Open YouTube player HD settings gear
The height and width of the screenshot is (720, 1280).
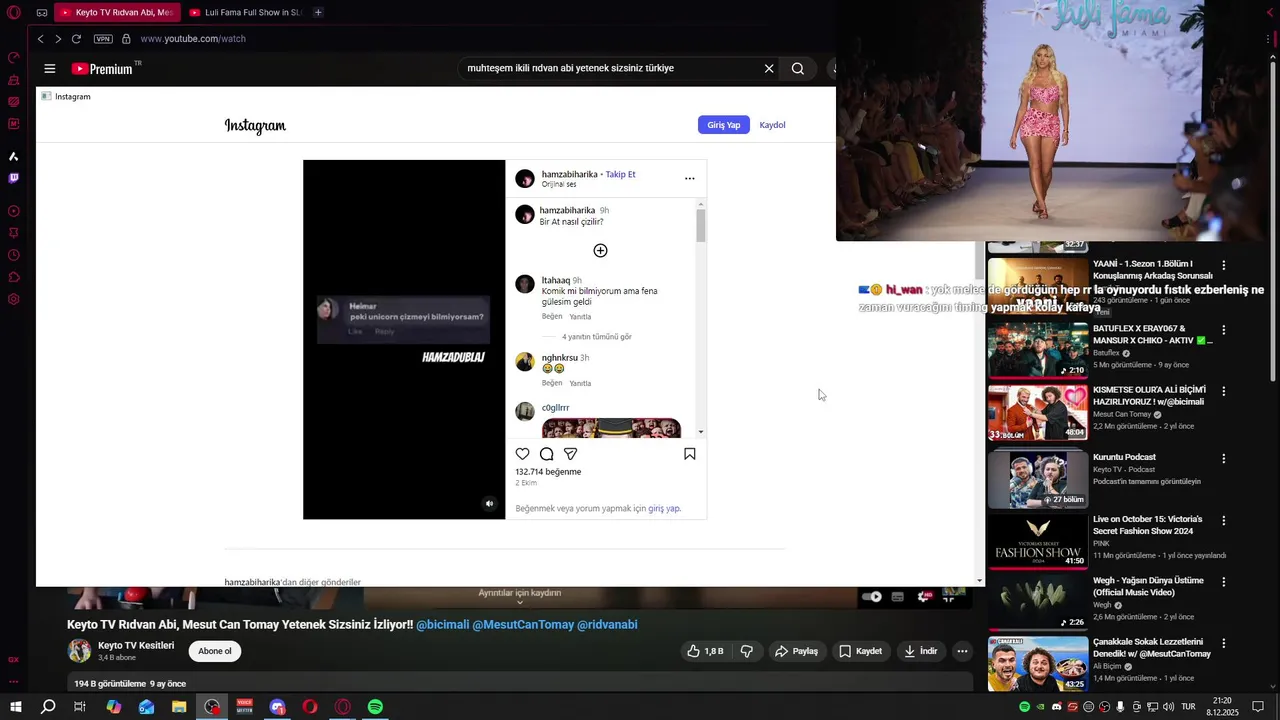click(x=926, y=597)
